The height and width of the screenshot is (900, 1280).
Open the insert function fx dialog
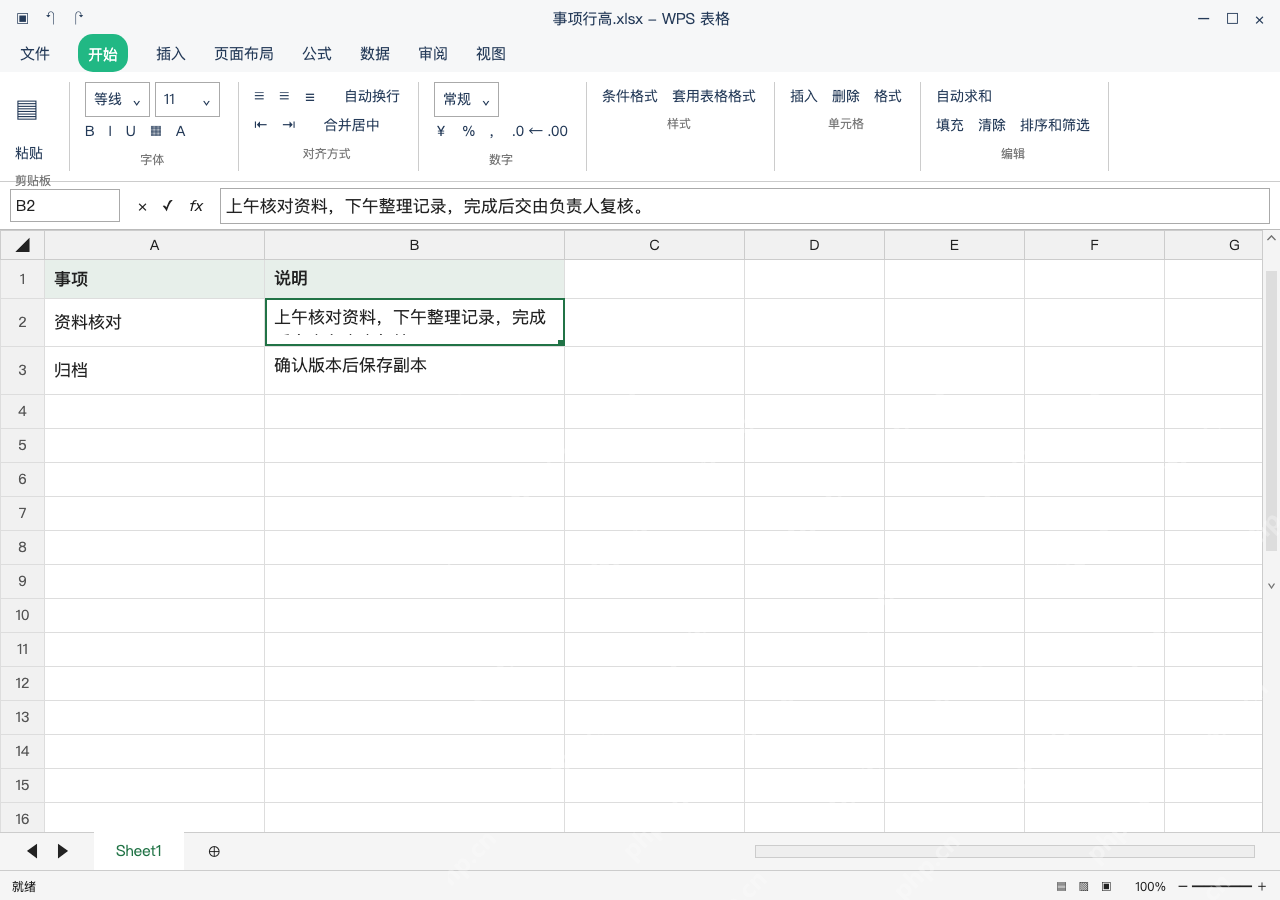[196, 206]
